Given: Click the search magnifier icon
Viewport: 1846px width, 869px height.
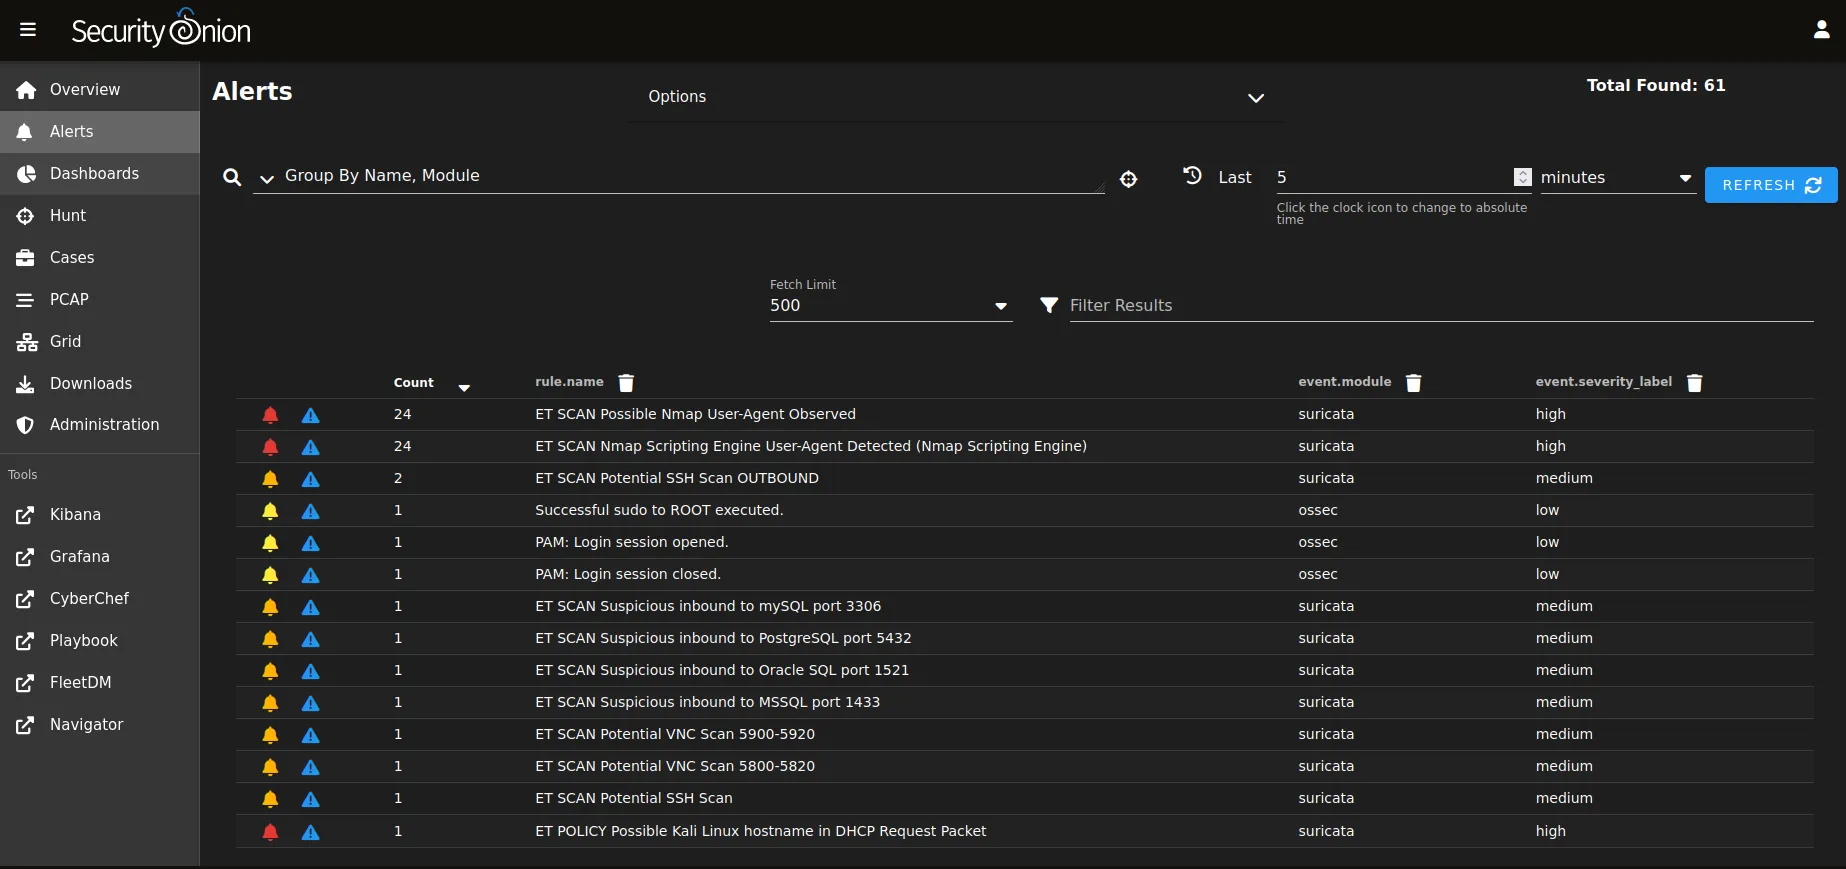Looking at the screenshot, I should coord(232,177).
